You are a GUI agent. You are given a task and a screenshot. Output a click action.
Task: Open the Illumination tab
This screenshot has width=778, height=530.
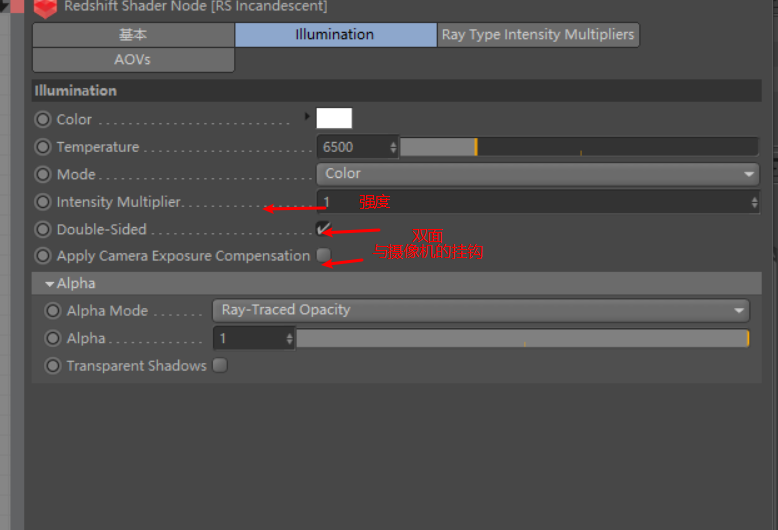pos(335,35)
